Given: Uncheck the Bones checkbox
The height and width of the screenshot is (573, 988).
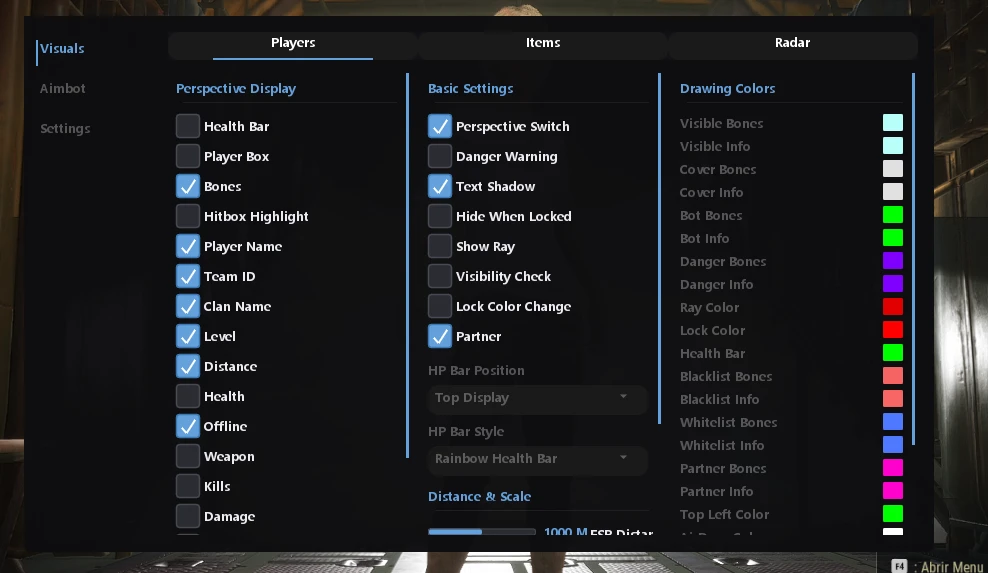Looking at the screenshot, I should 188,187.
